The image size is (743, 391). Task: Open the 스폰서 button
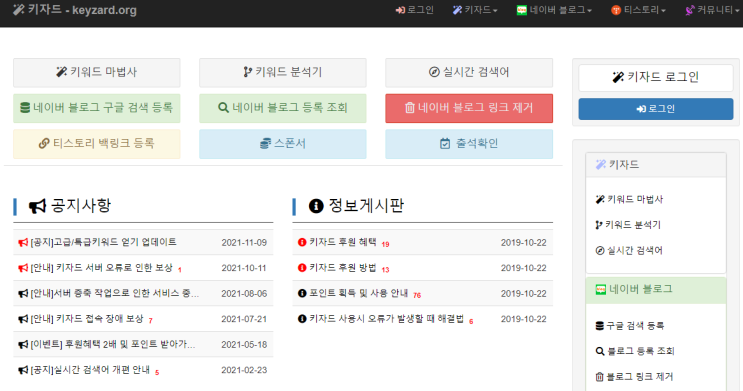click(x=282, y=144)
